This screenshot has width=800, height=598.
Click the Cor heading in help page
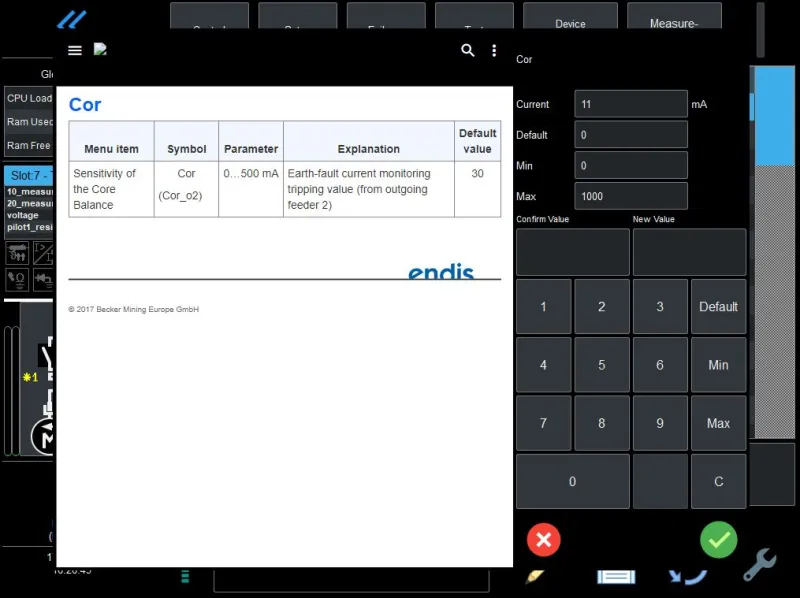pos(85,105)
